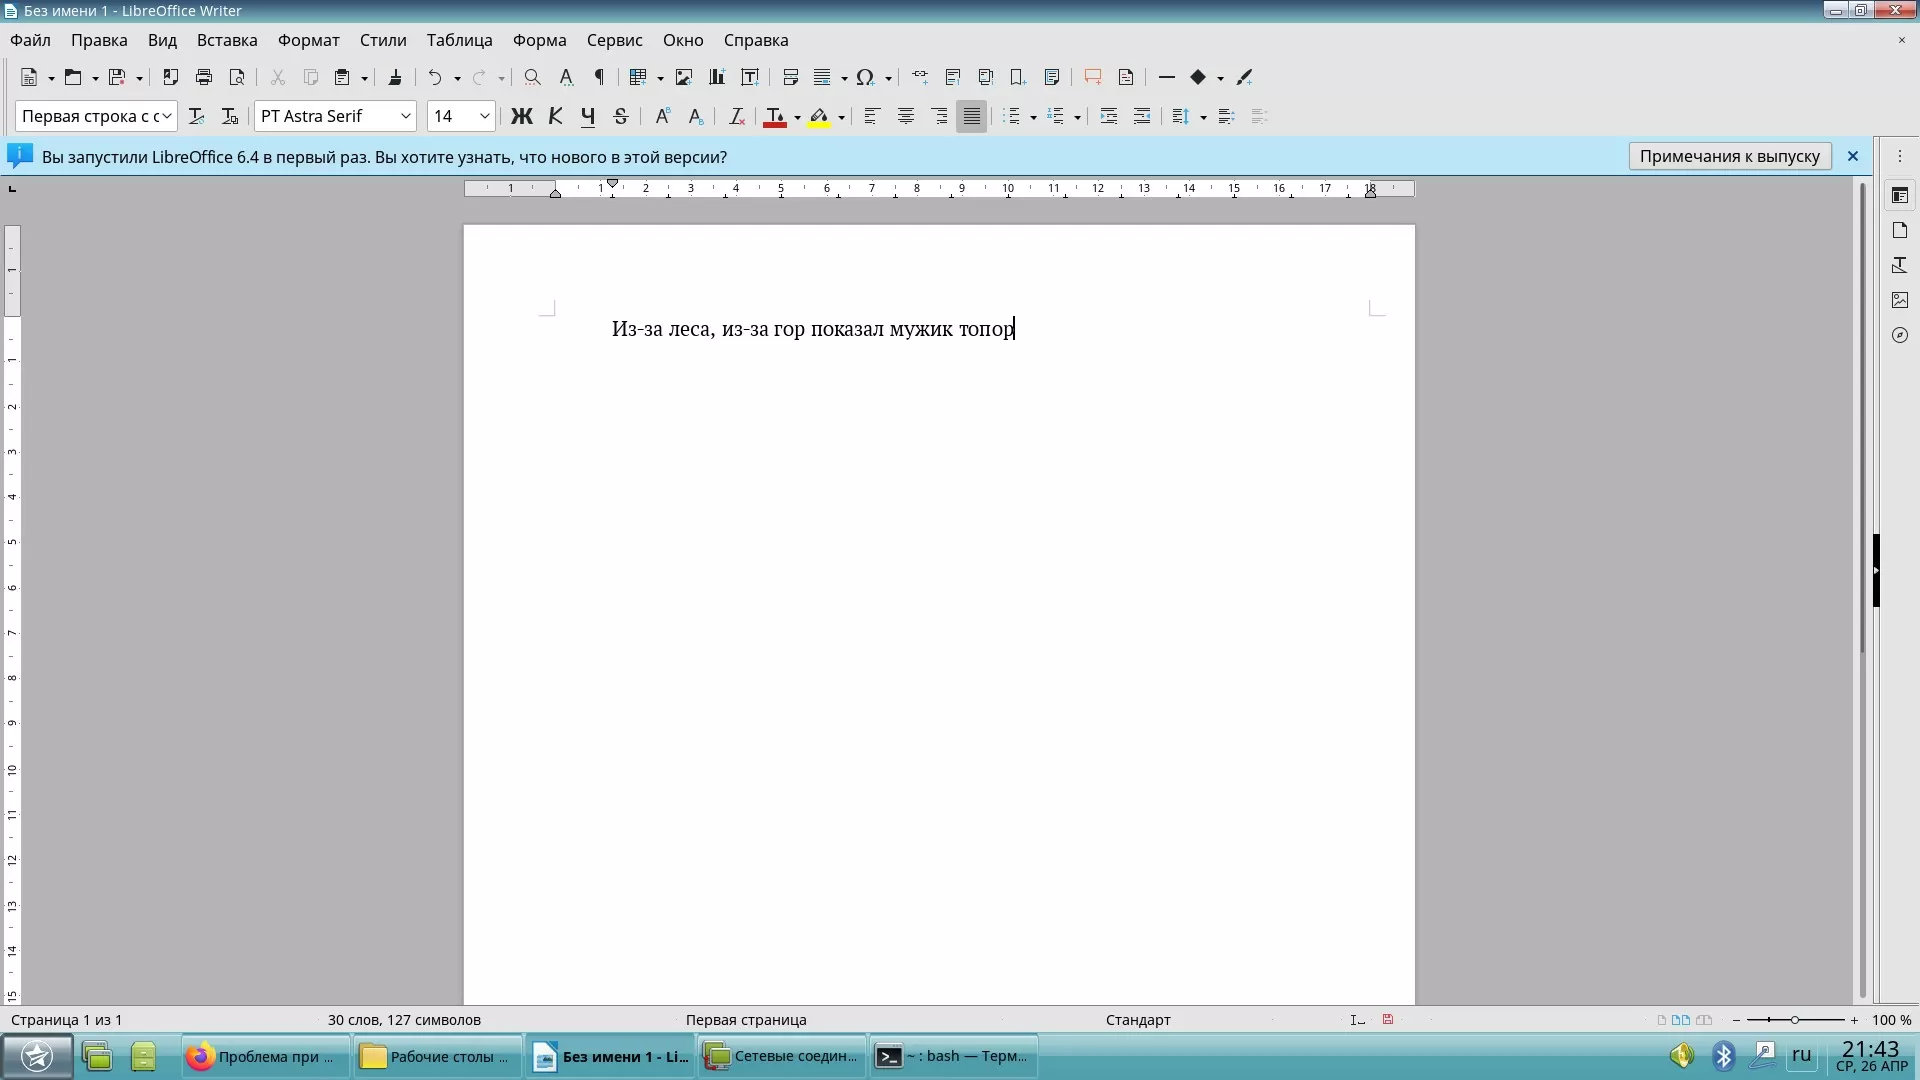
Task: Open the Вставка menu
Action: pyautogui.click(x=227, y=40)
